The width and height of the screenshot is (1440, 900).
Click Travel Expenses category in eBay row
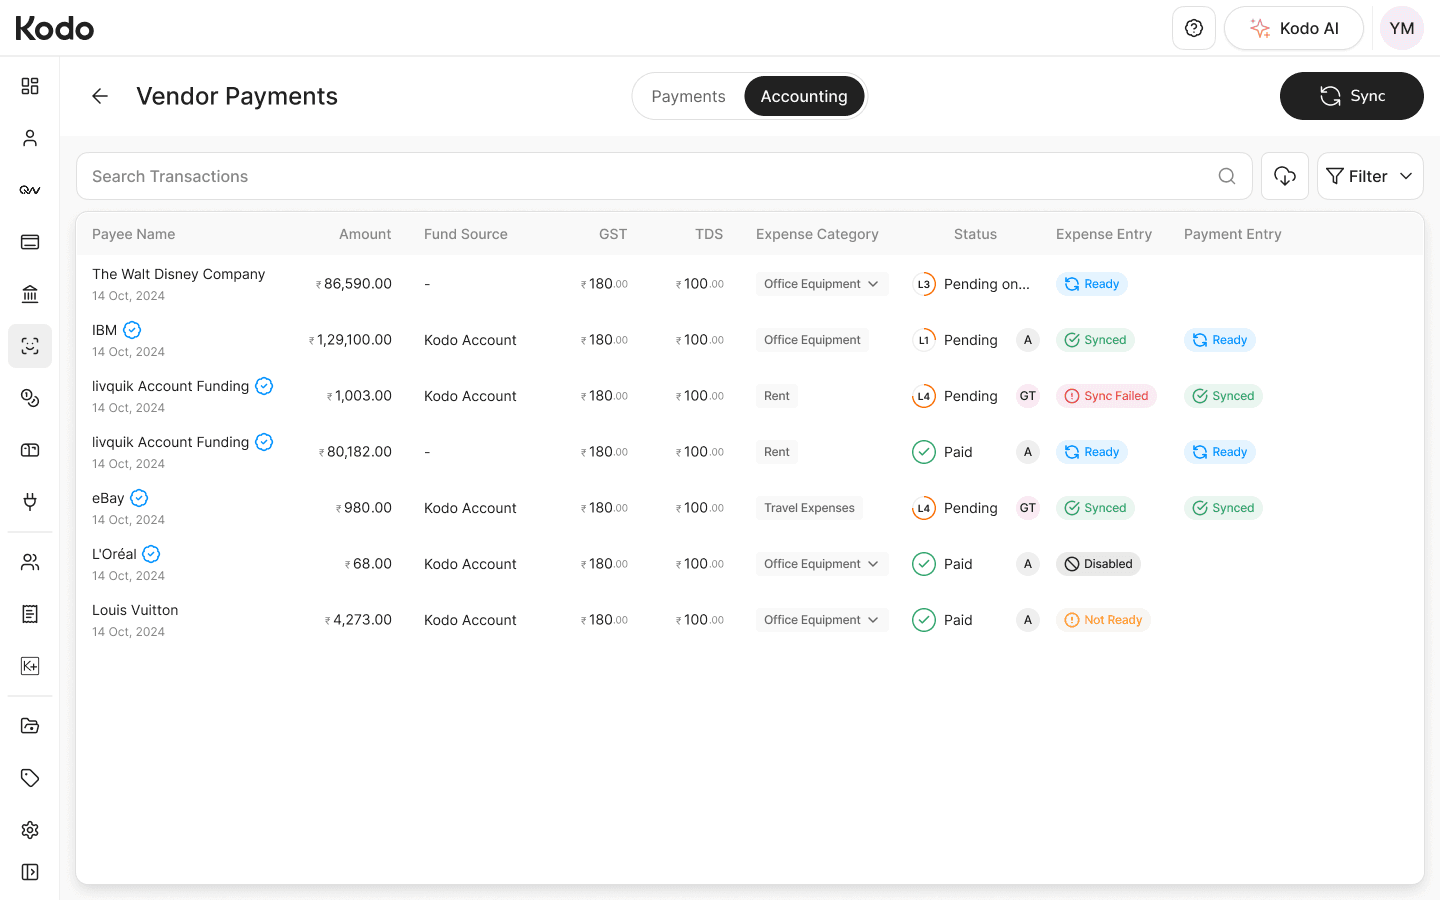point(809,508)
